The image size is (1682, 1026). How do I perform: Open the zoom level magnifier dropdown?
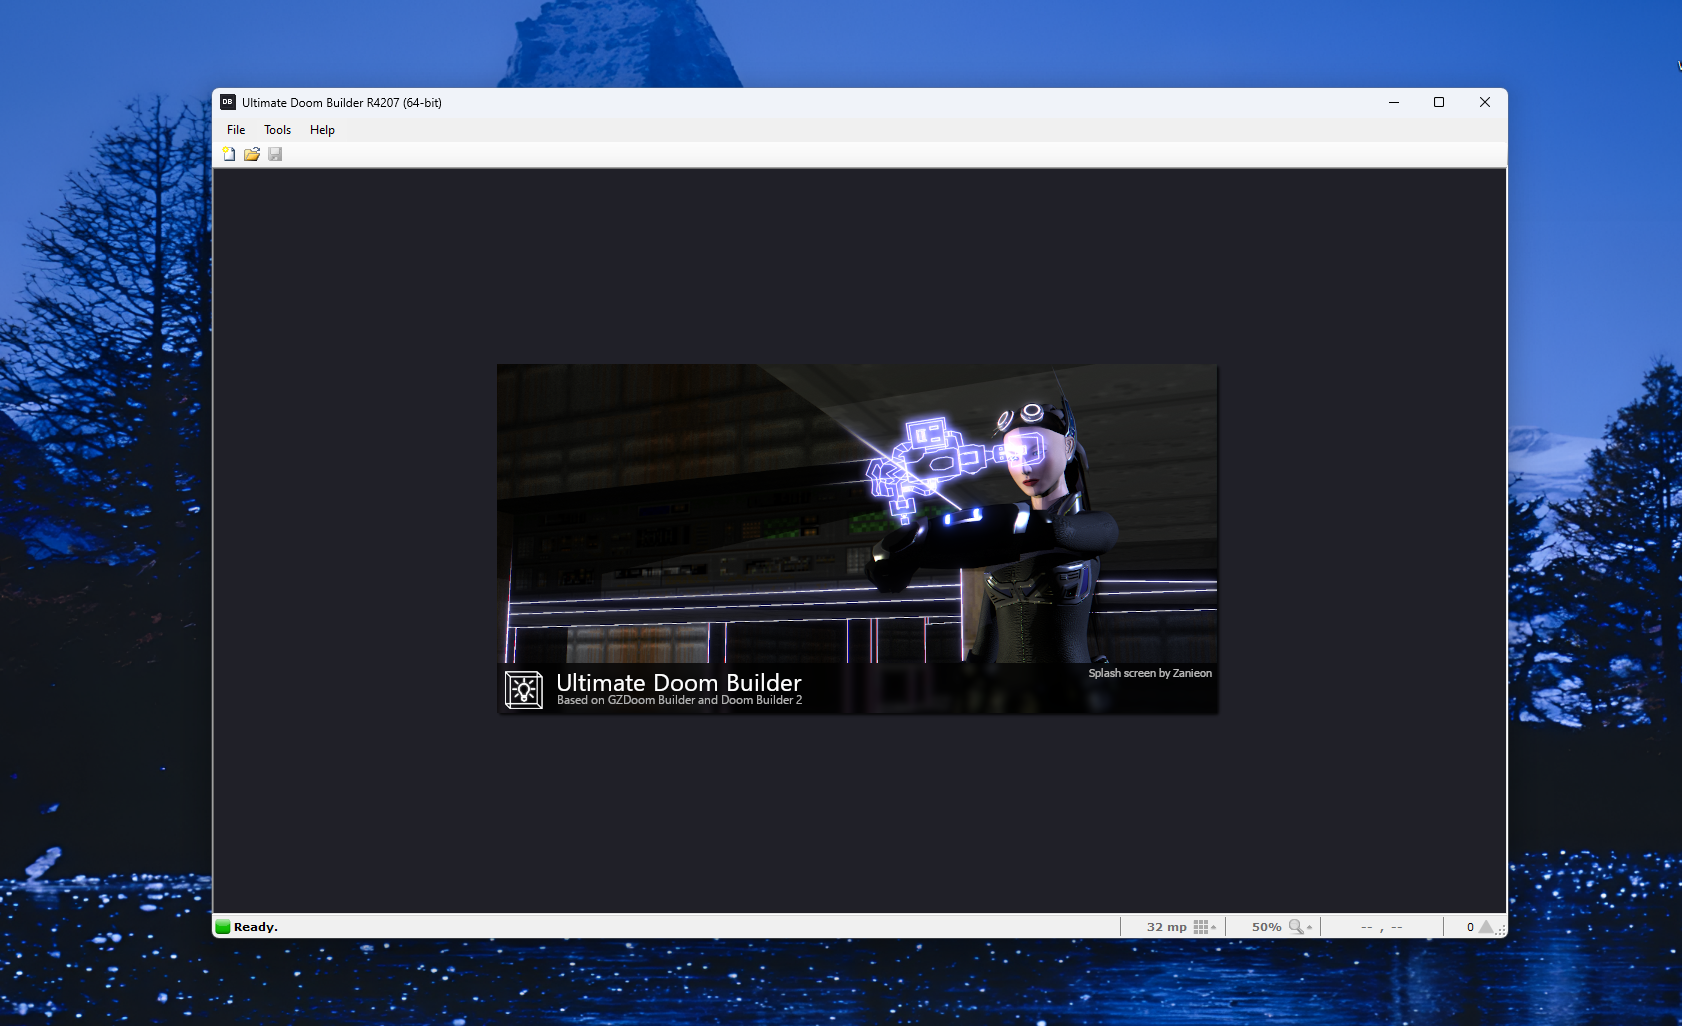tap(1300, 927)
